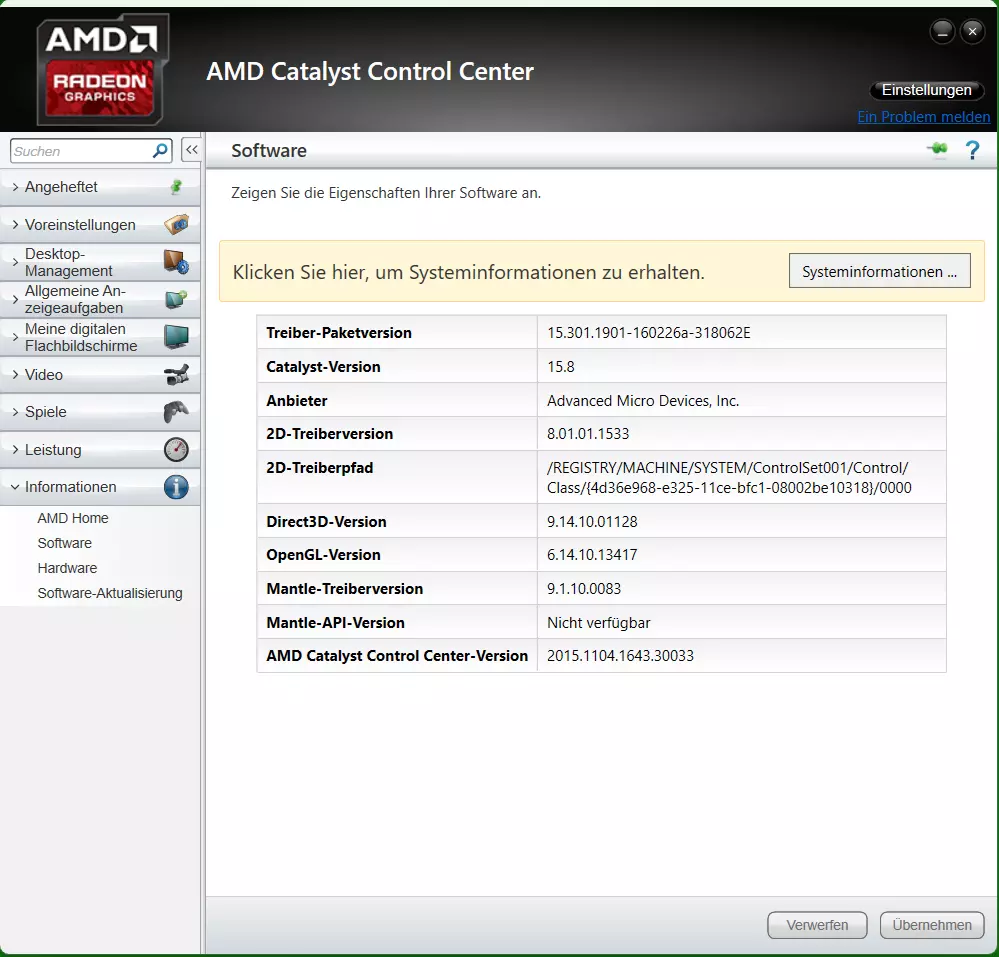
Task: Click Direct3D version 9.14.10.01128
Action: tap(592, 522)
